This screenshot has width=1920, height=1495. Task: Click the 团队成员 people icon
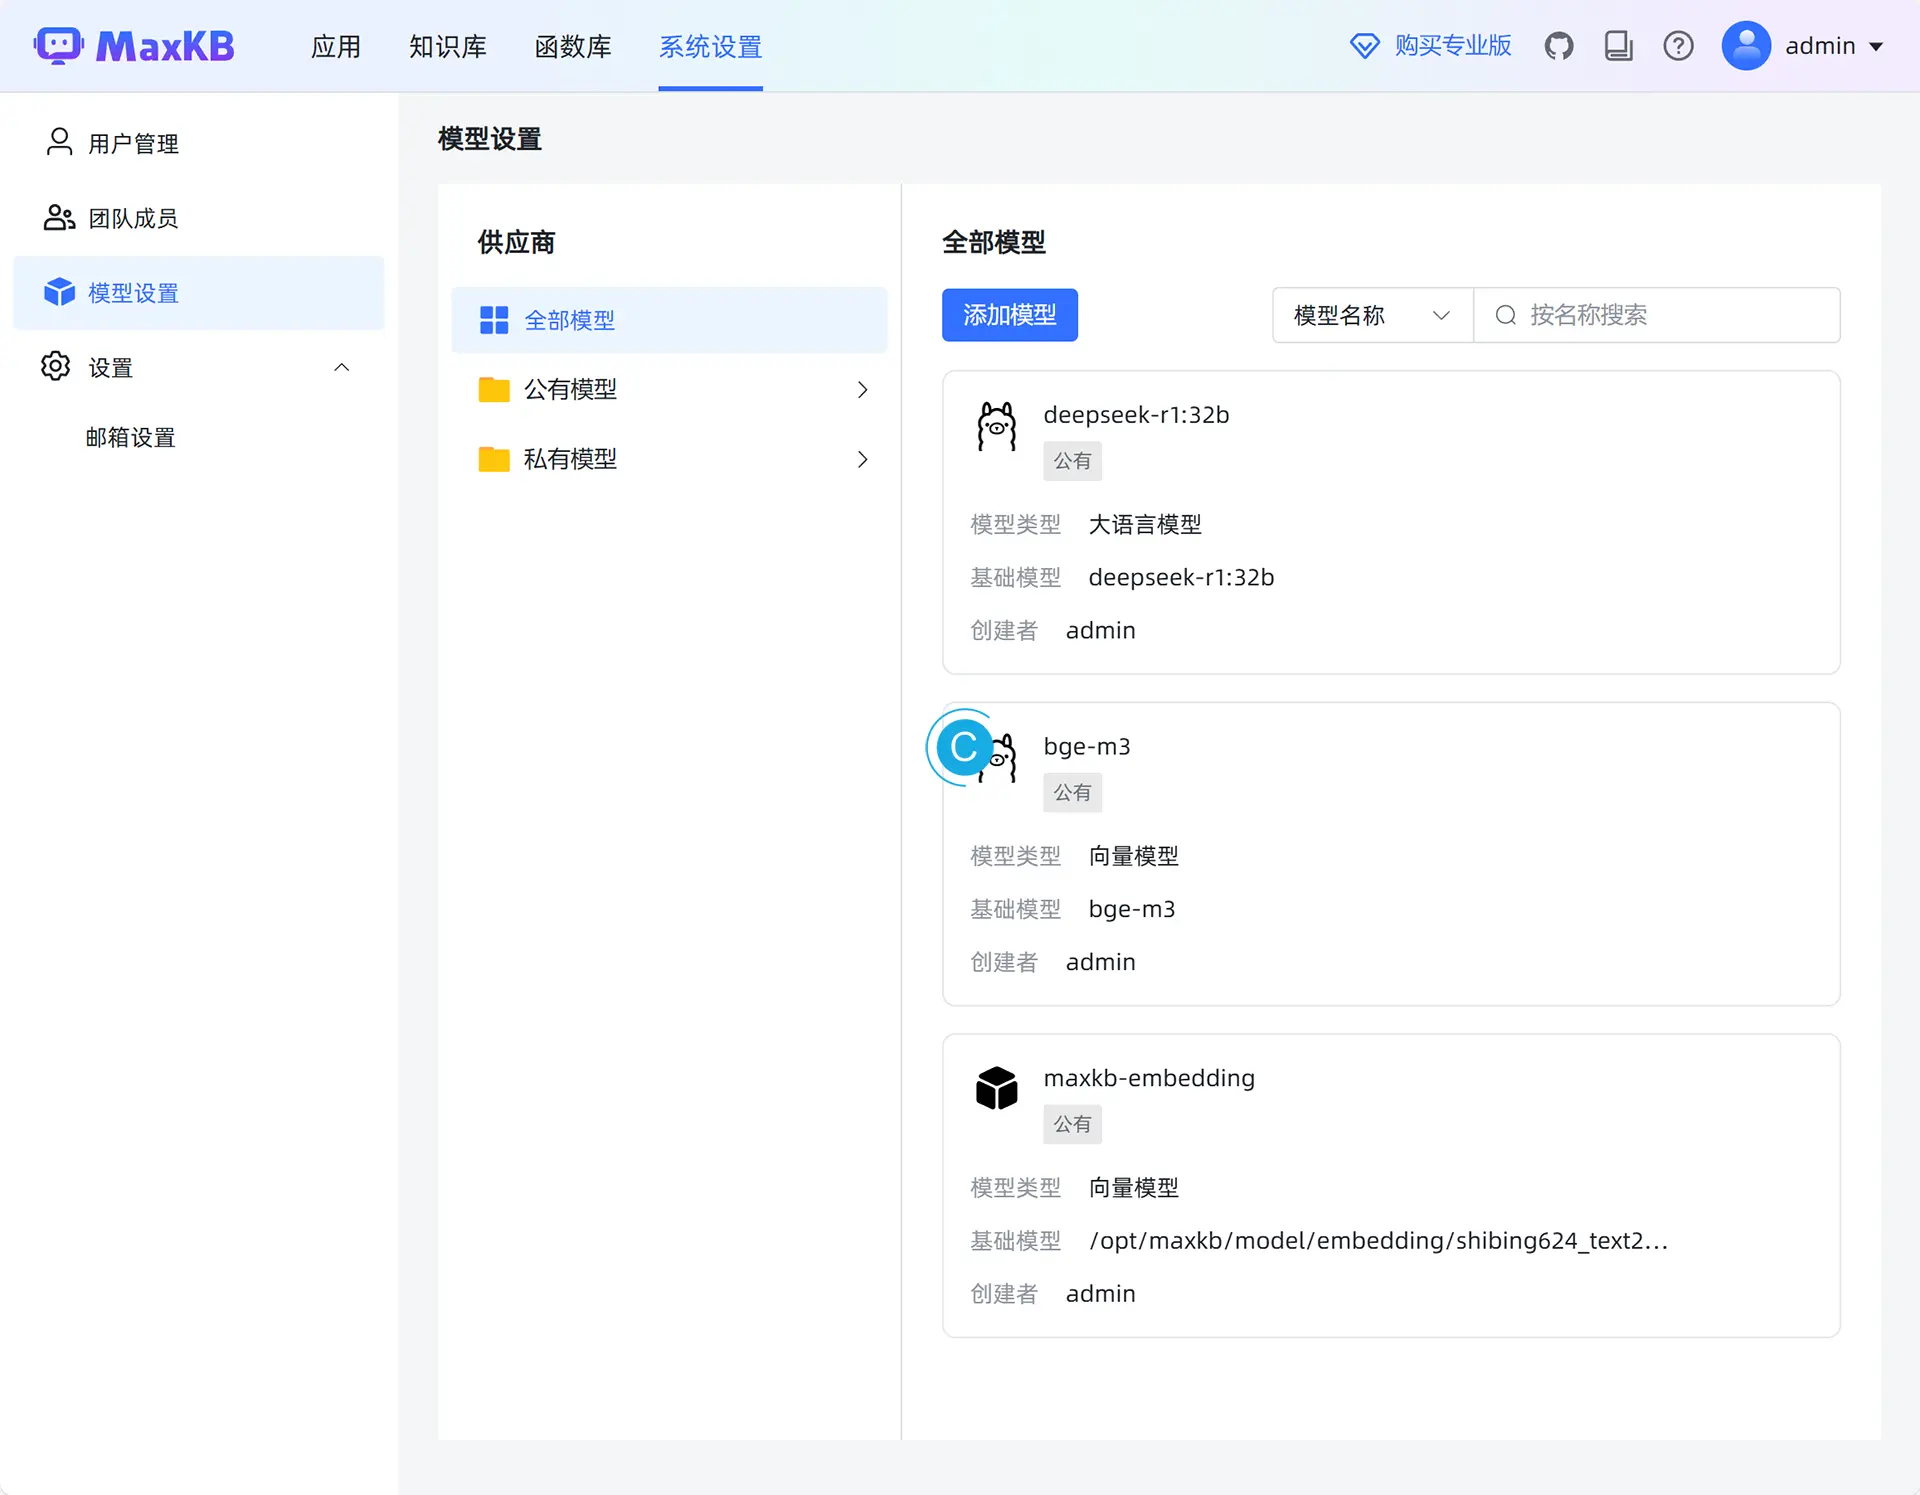pyautogui.click(x=59, y=217)
